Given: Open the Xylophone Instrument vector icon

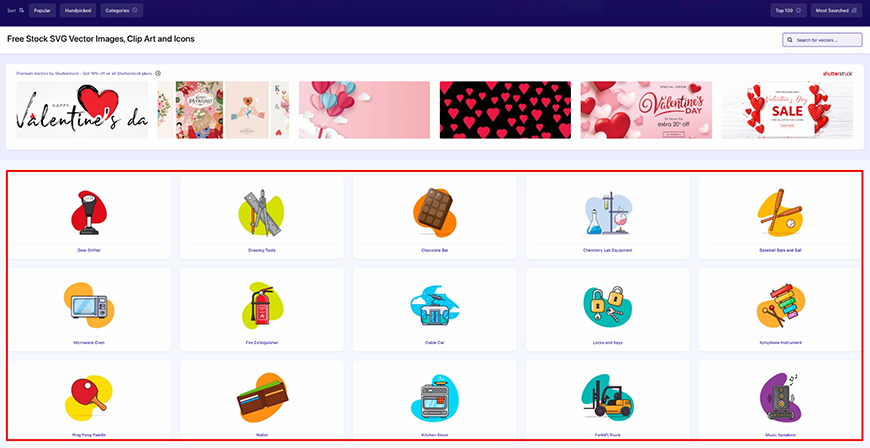Looking at the screenshot, I should (780, 307).
